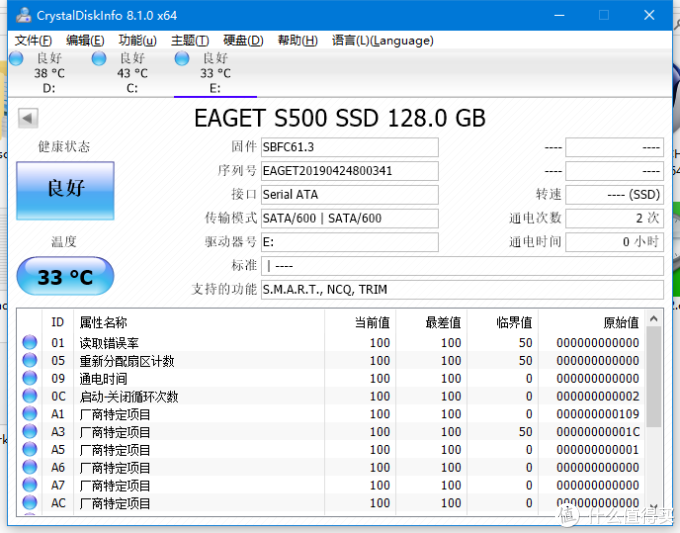
Task: Click the status circle for attribute A7
Action: coord(30,484)
